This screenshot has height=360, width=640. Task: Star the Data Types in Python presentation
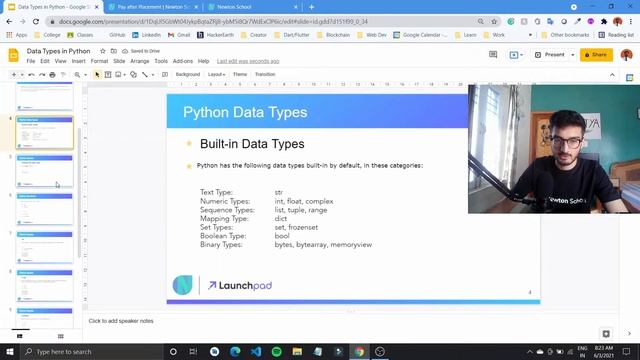pyautogui.click(x=103, y=51)
